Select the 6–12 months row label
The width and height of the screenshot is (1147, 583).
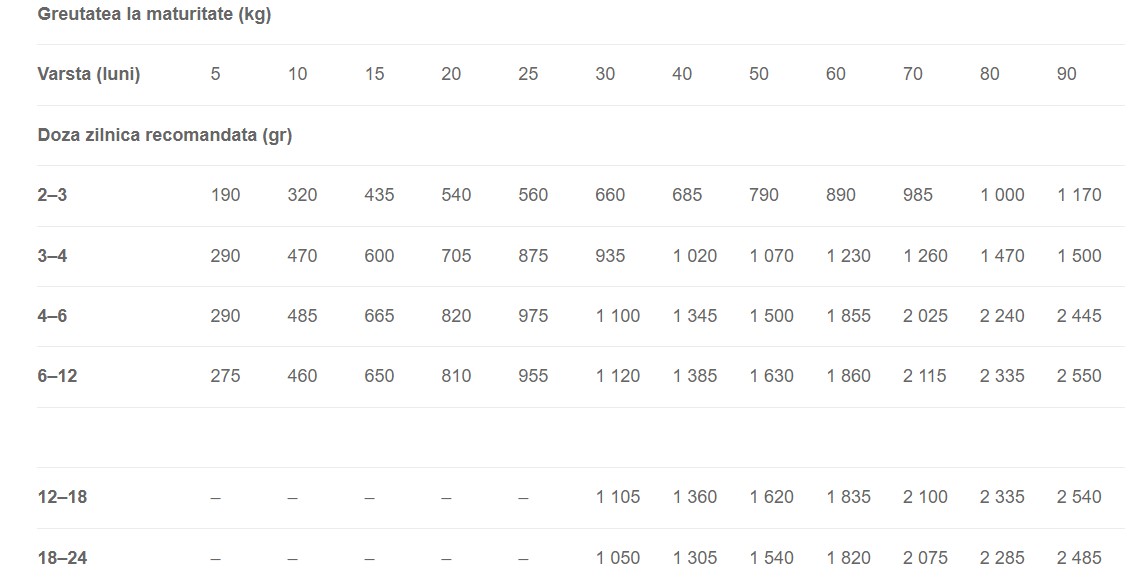coord(57,376)
